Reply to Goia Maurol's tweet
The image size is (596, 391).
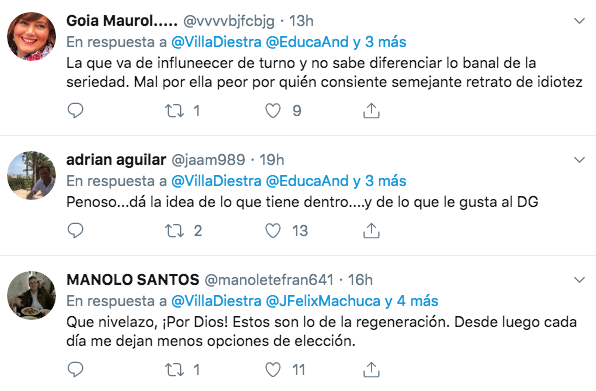[75, 111]
